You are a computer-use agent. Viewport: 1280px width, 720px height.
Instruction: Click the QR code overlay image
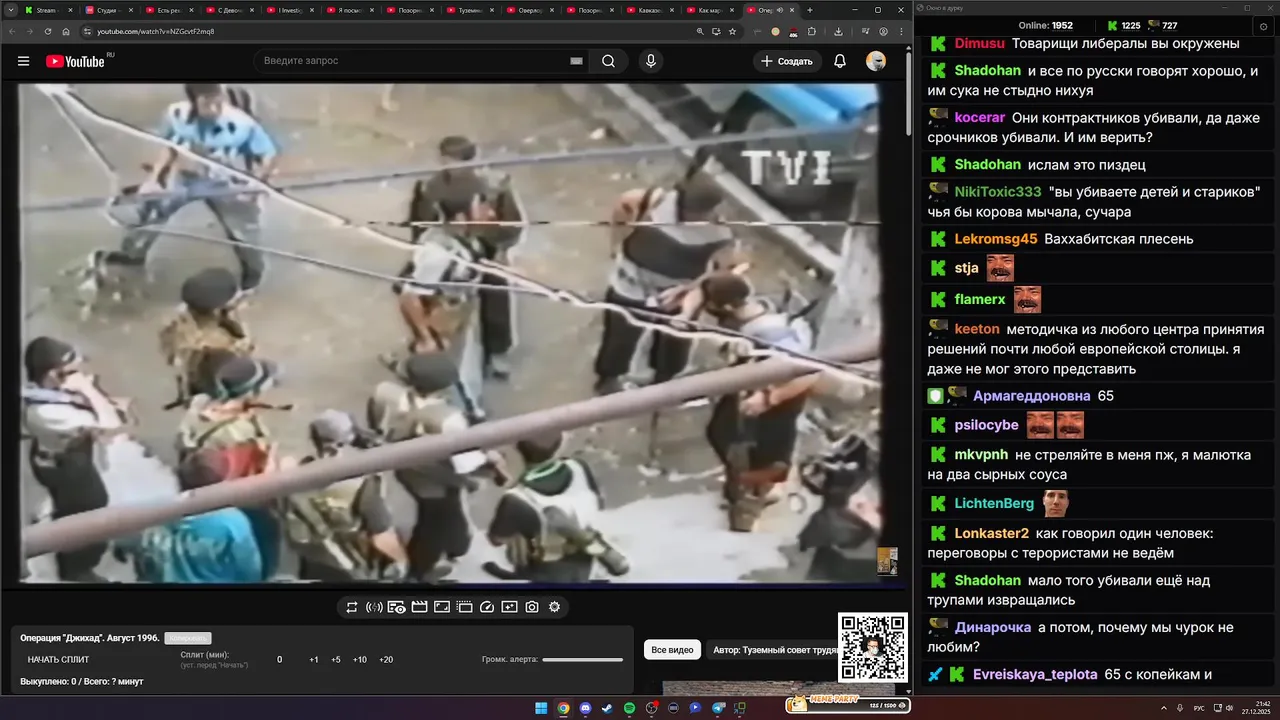[872, 647]
